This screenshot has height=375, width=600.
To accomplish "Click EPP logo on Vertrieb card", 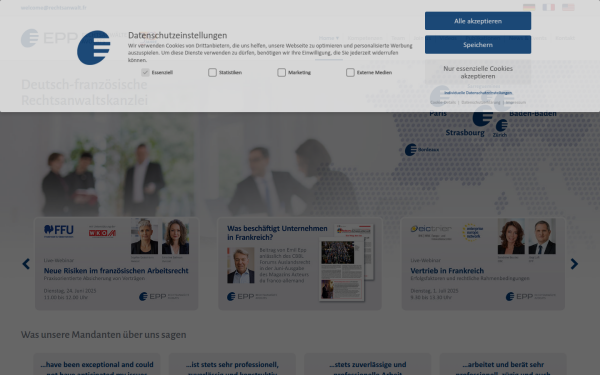I will click(x=530, y=297).
